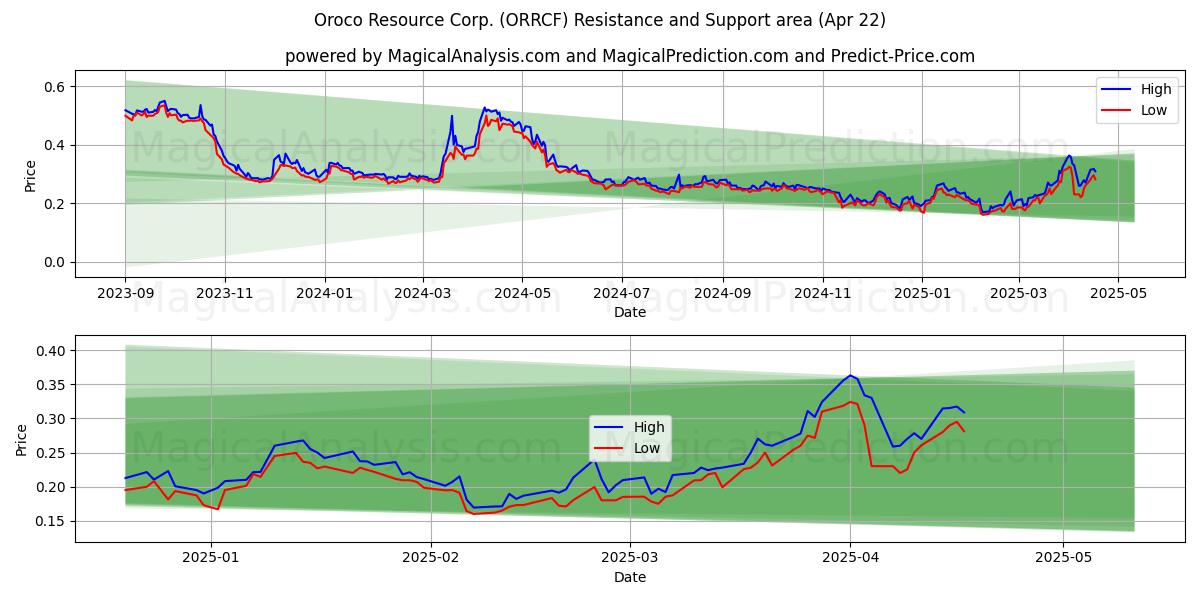Click the 0.25 price tick on bottom chart

(51, 453)
